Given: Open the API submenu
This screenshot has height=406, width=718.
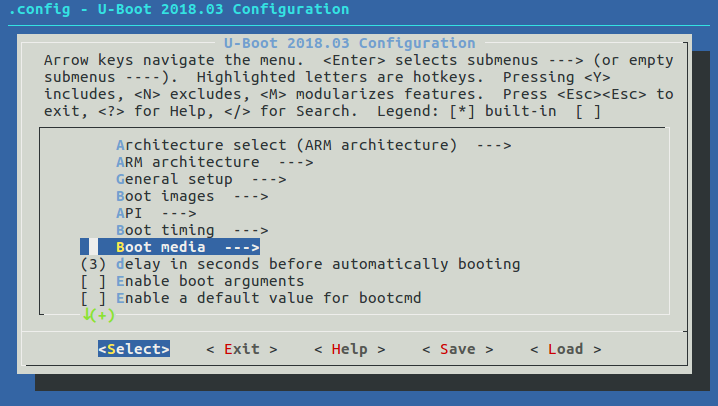Looking at the screenshot, I should tap(156, 213).
